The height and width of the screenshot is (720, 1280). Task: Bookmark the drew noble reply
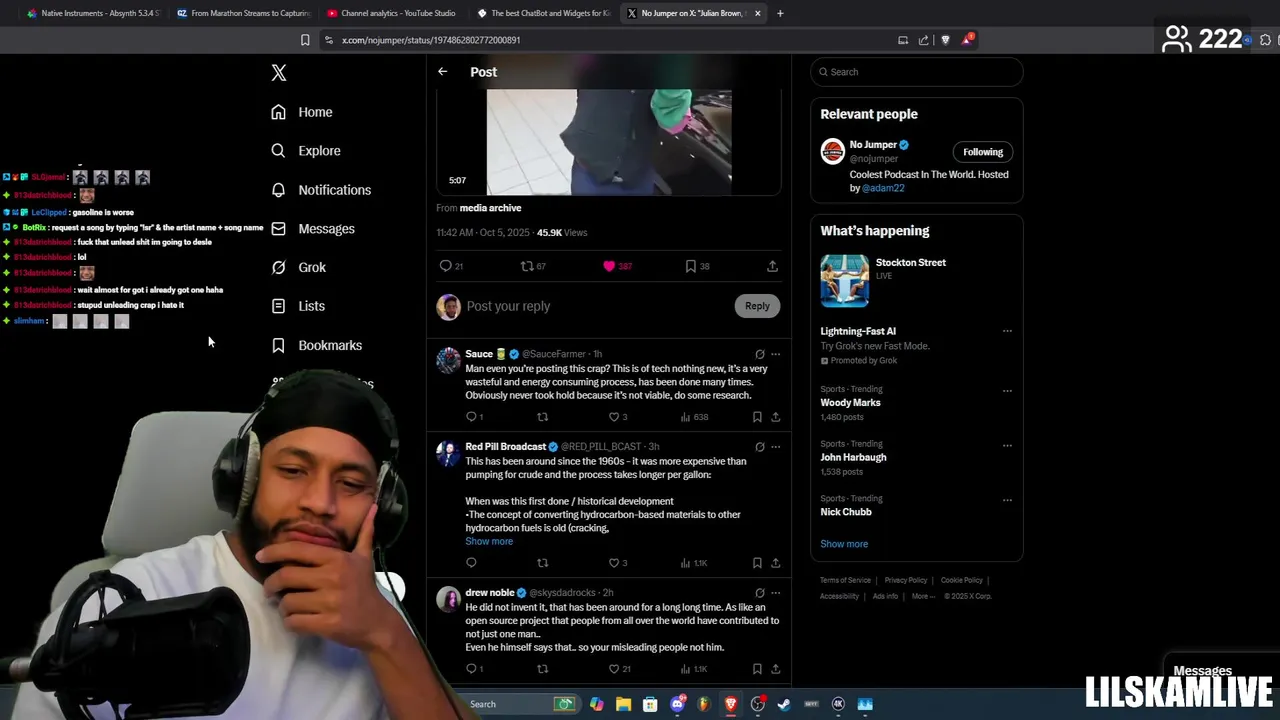click(x=757, y=669)
